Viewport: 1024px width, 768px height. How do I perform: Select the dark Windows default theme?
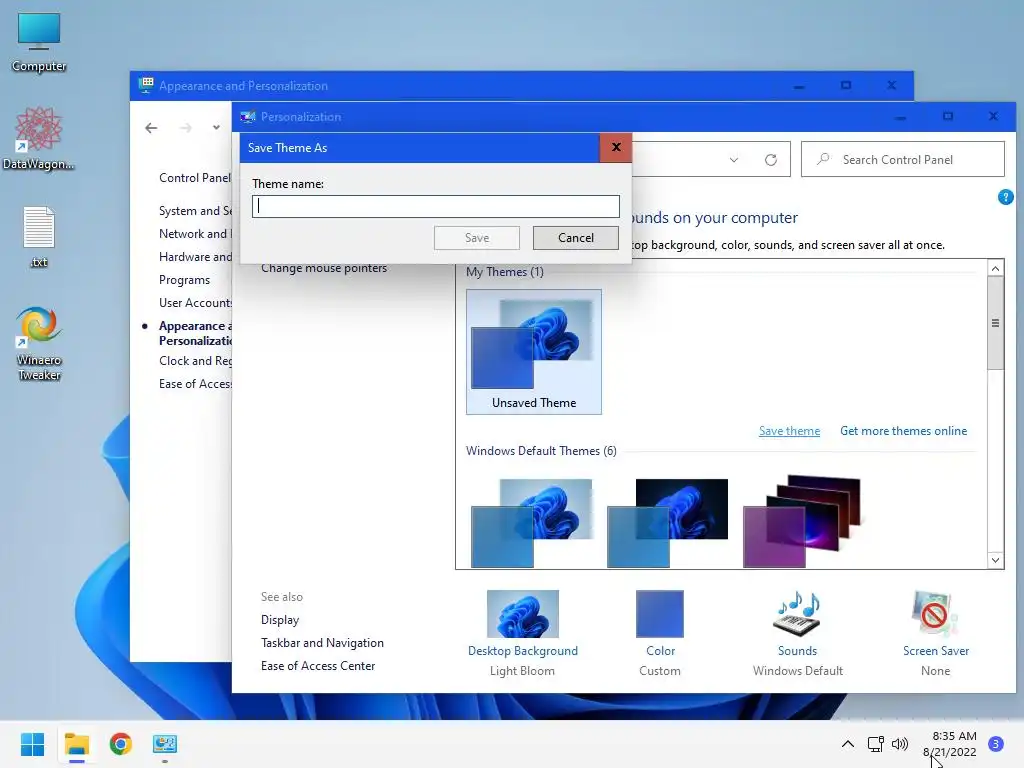pos(667,522)
